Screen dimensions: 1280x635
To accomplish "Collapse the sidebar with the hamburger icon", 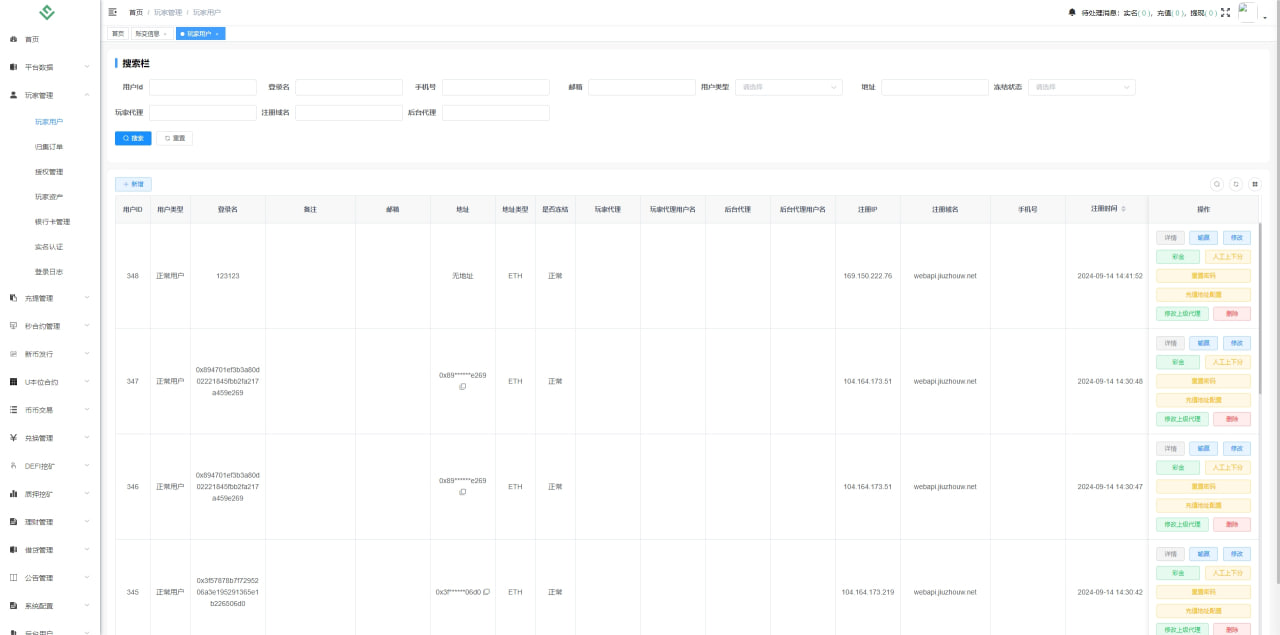I will click(113, 12).
